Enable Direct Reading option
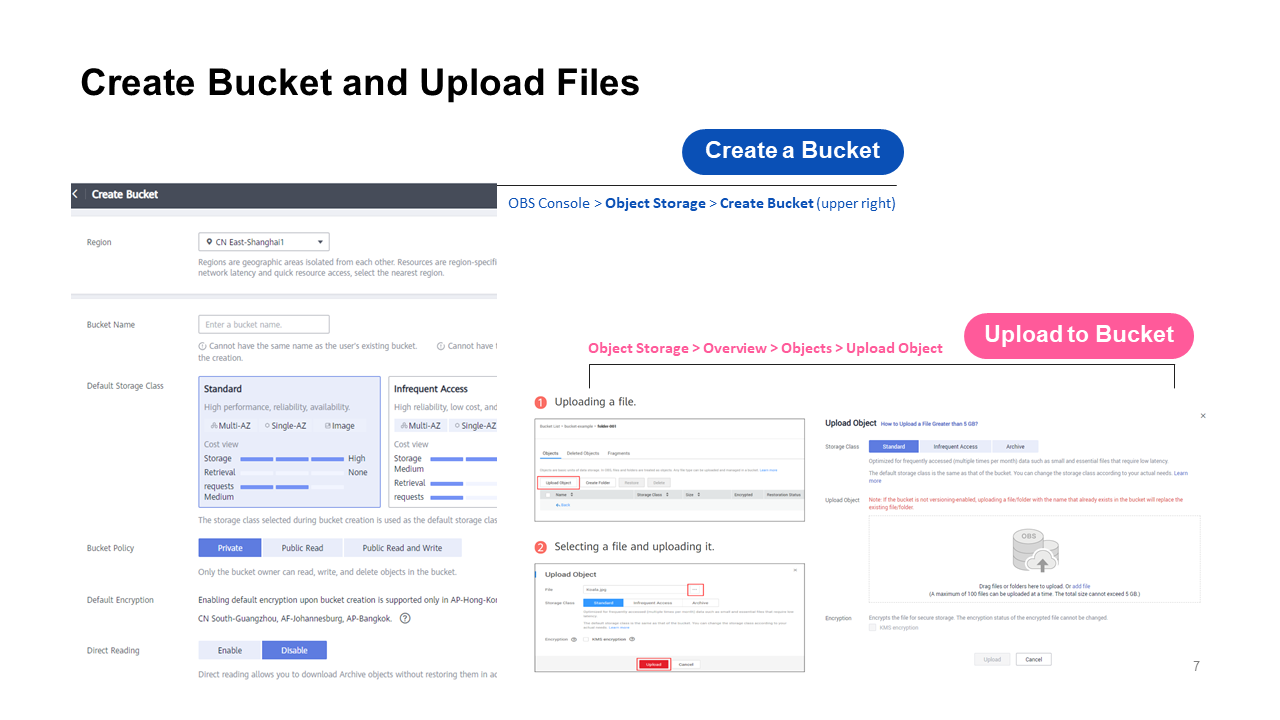 tap(230, 650)
